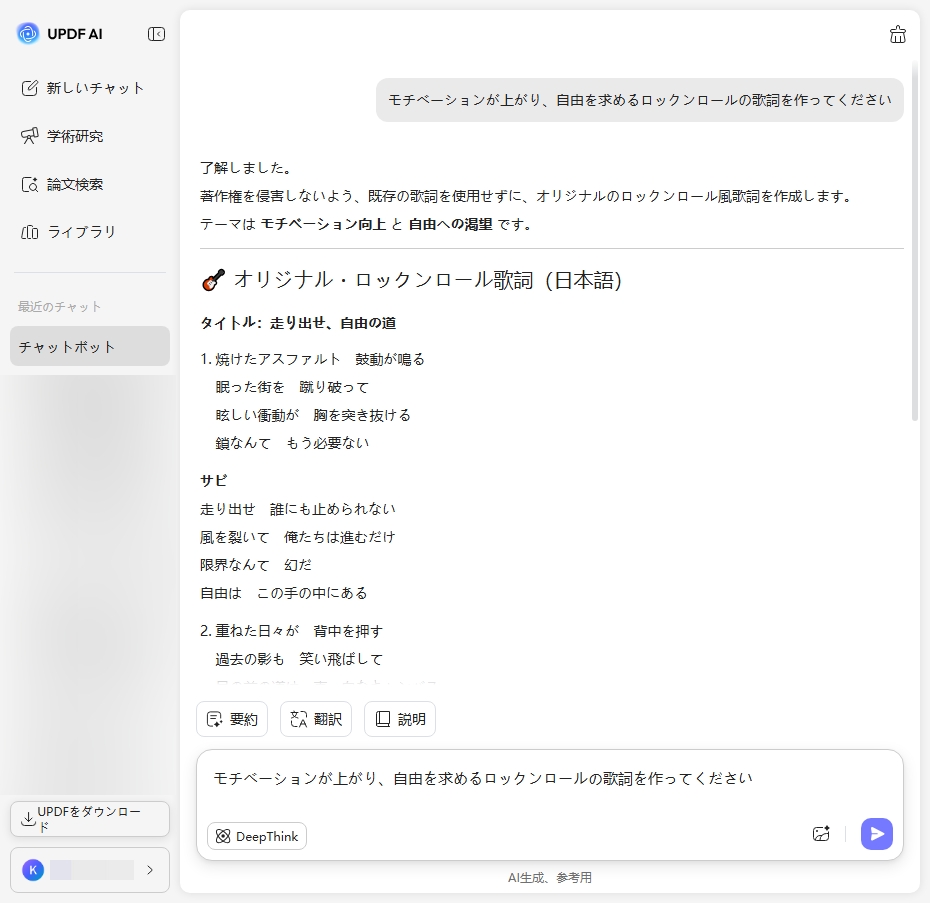Open the チャットポット recent chat

[x=89, y=346]
